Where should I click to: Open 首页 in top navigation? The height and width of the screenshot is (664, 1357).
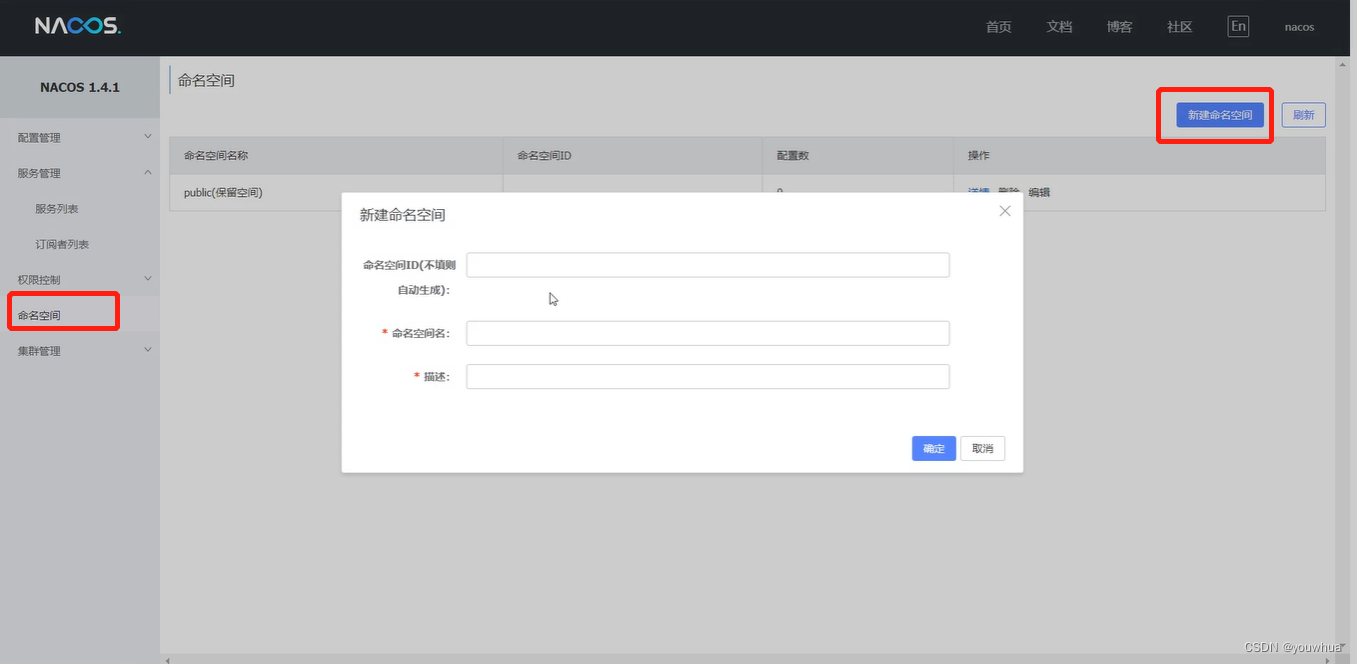coord(999,27)
